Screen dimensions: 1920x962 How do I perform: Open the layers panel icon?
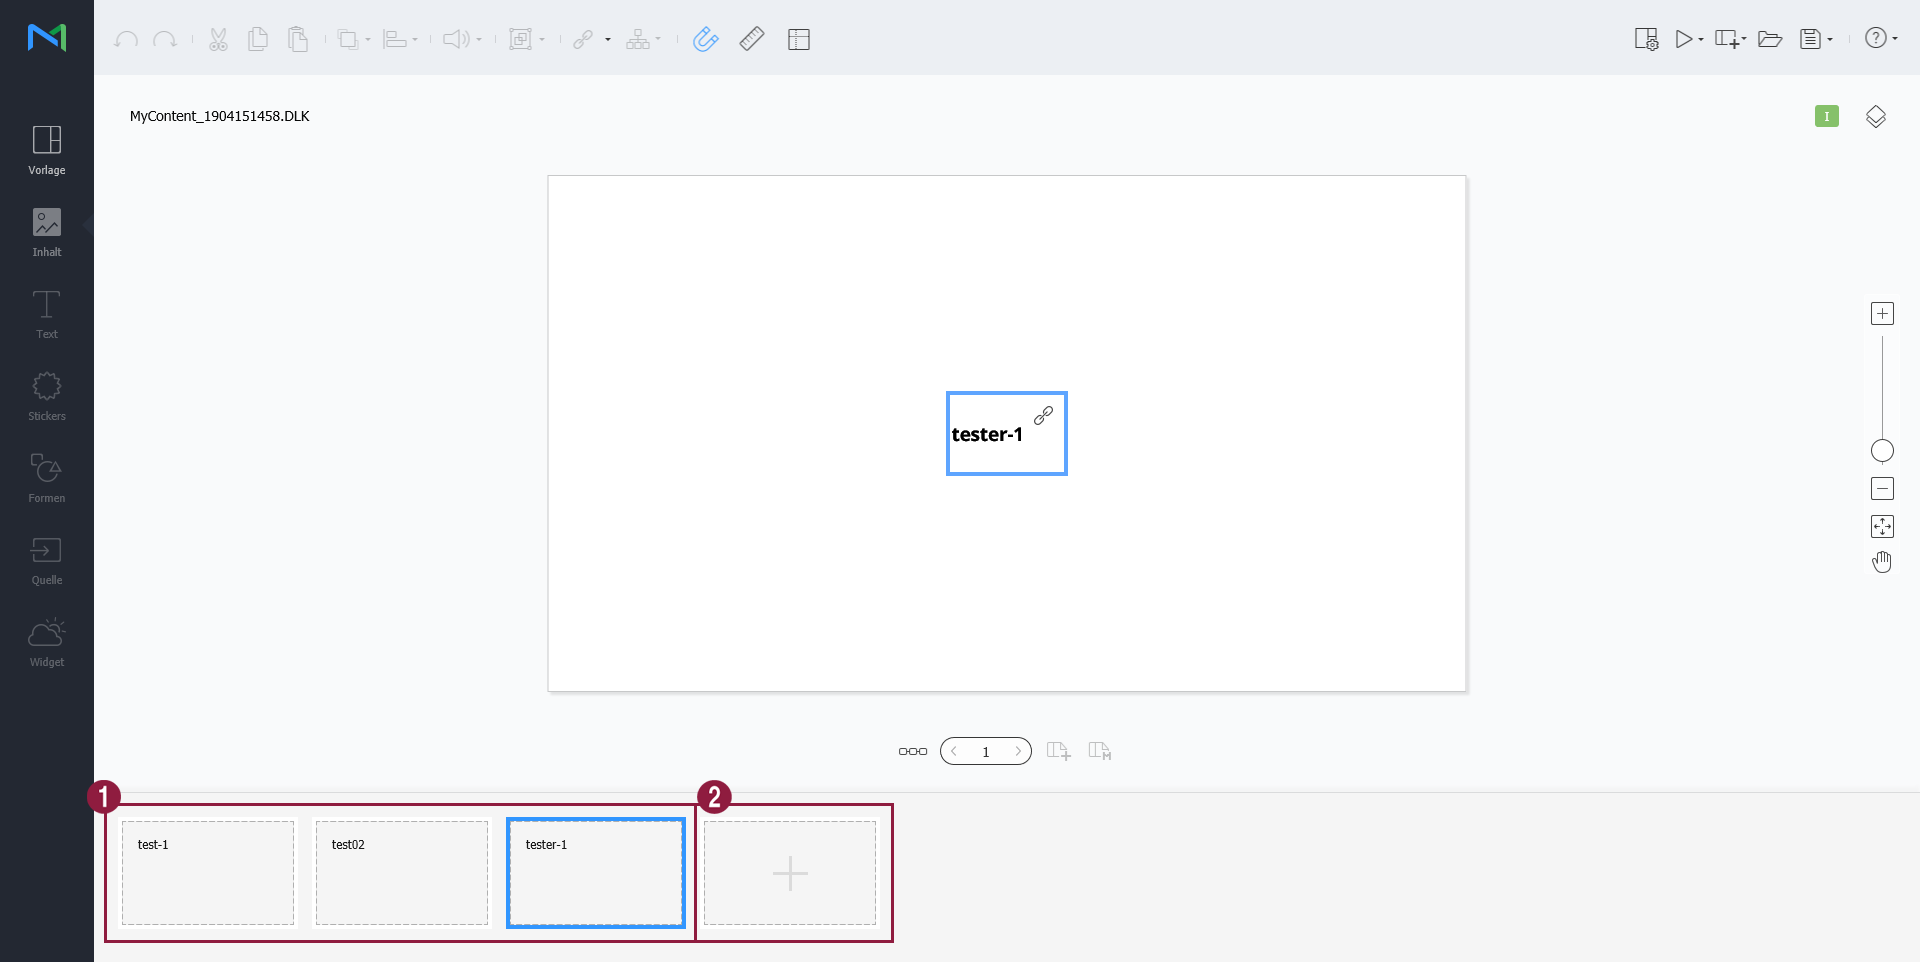(1875, 116)
